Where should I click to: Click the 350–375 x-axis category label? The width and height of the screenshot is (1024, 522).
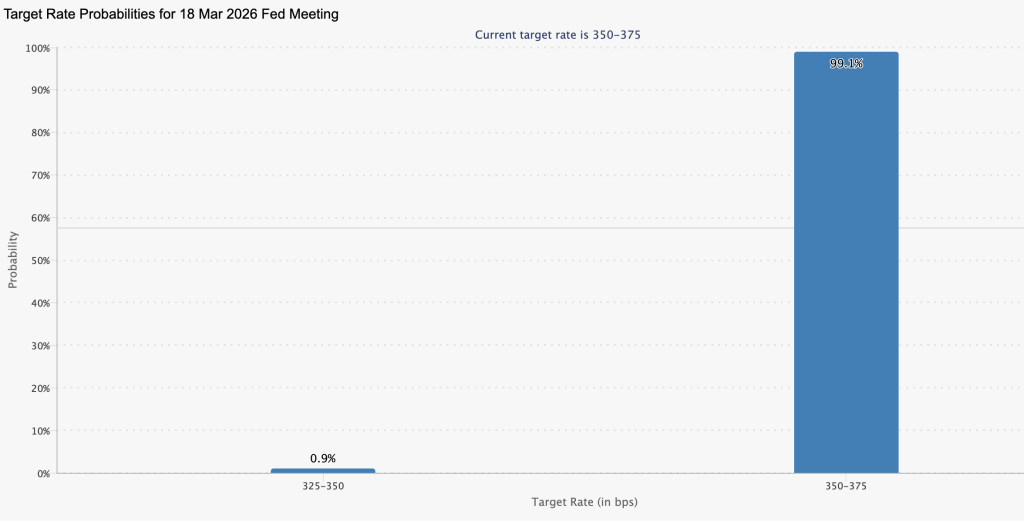coord(846,485)
